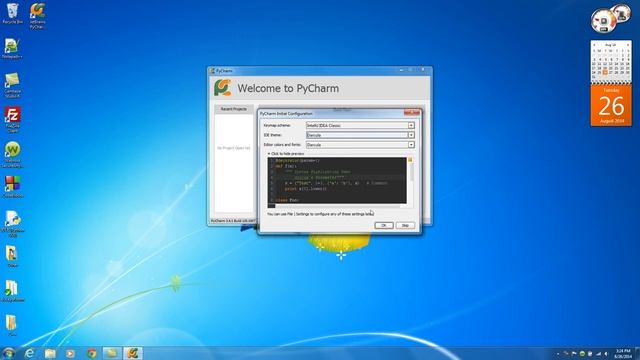Launch Google Chrome from the taskbar

(91, 353)
